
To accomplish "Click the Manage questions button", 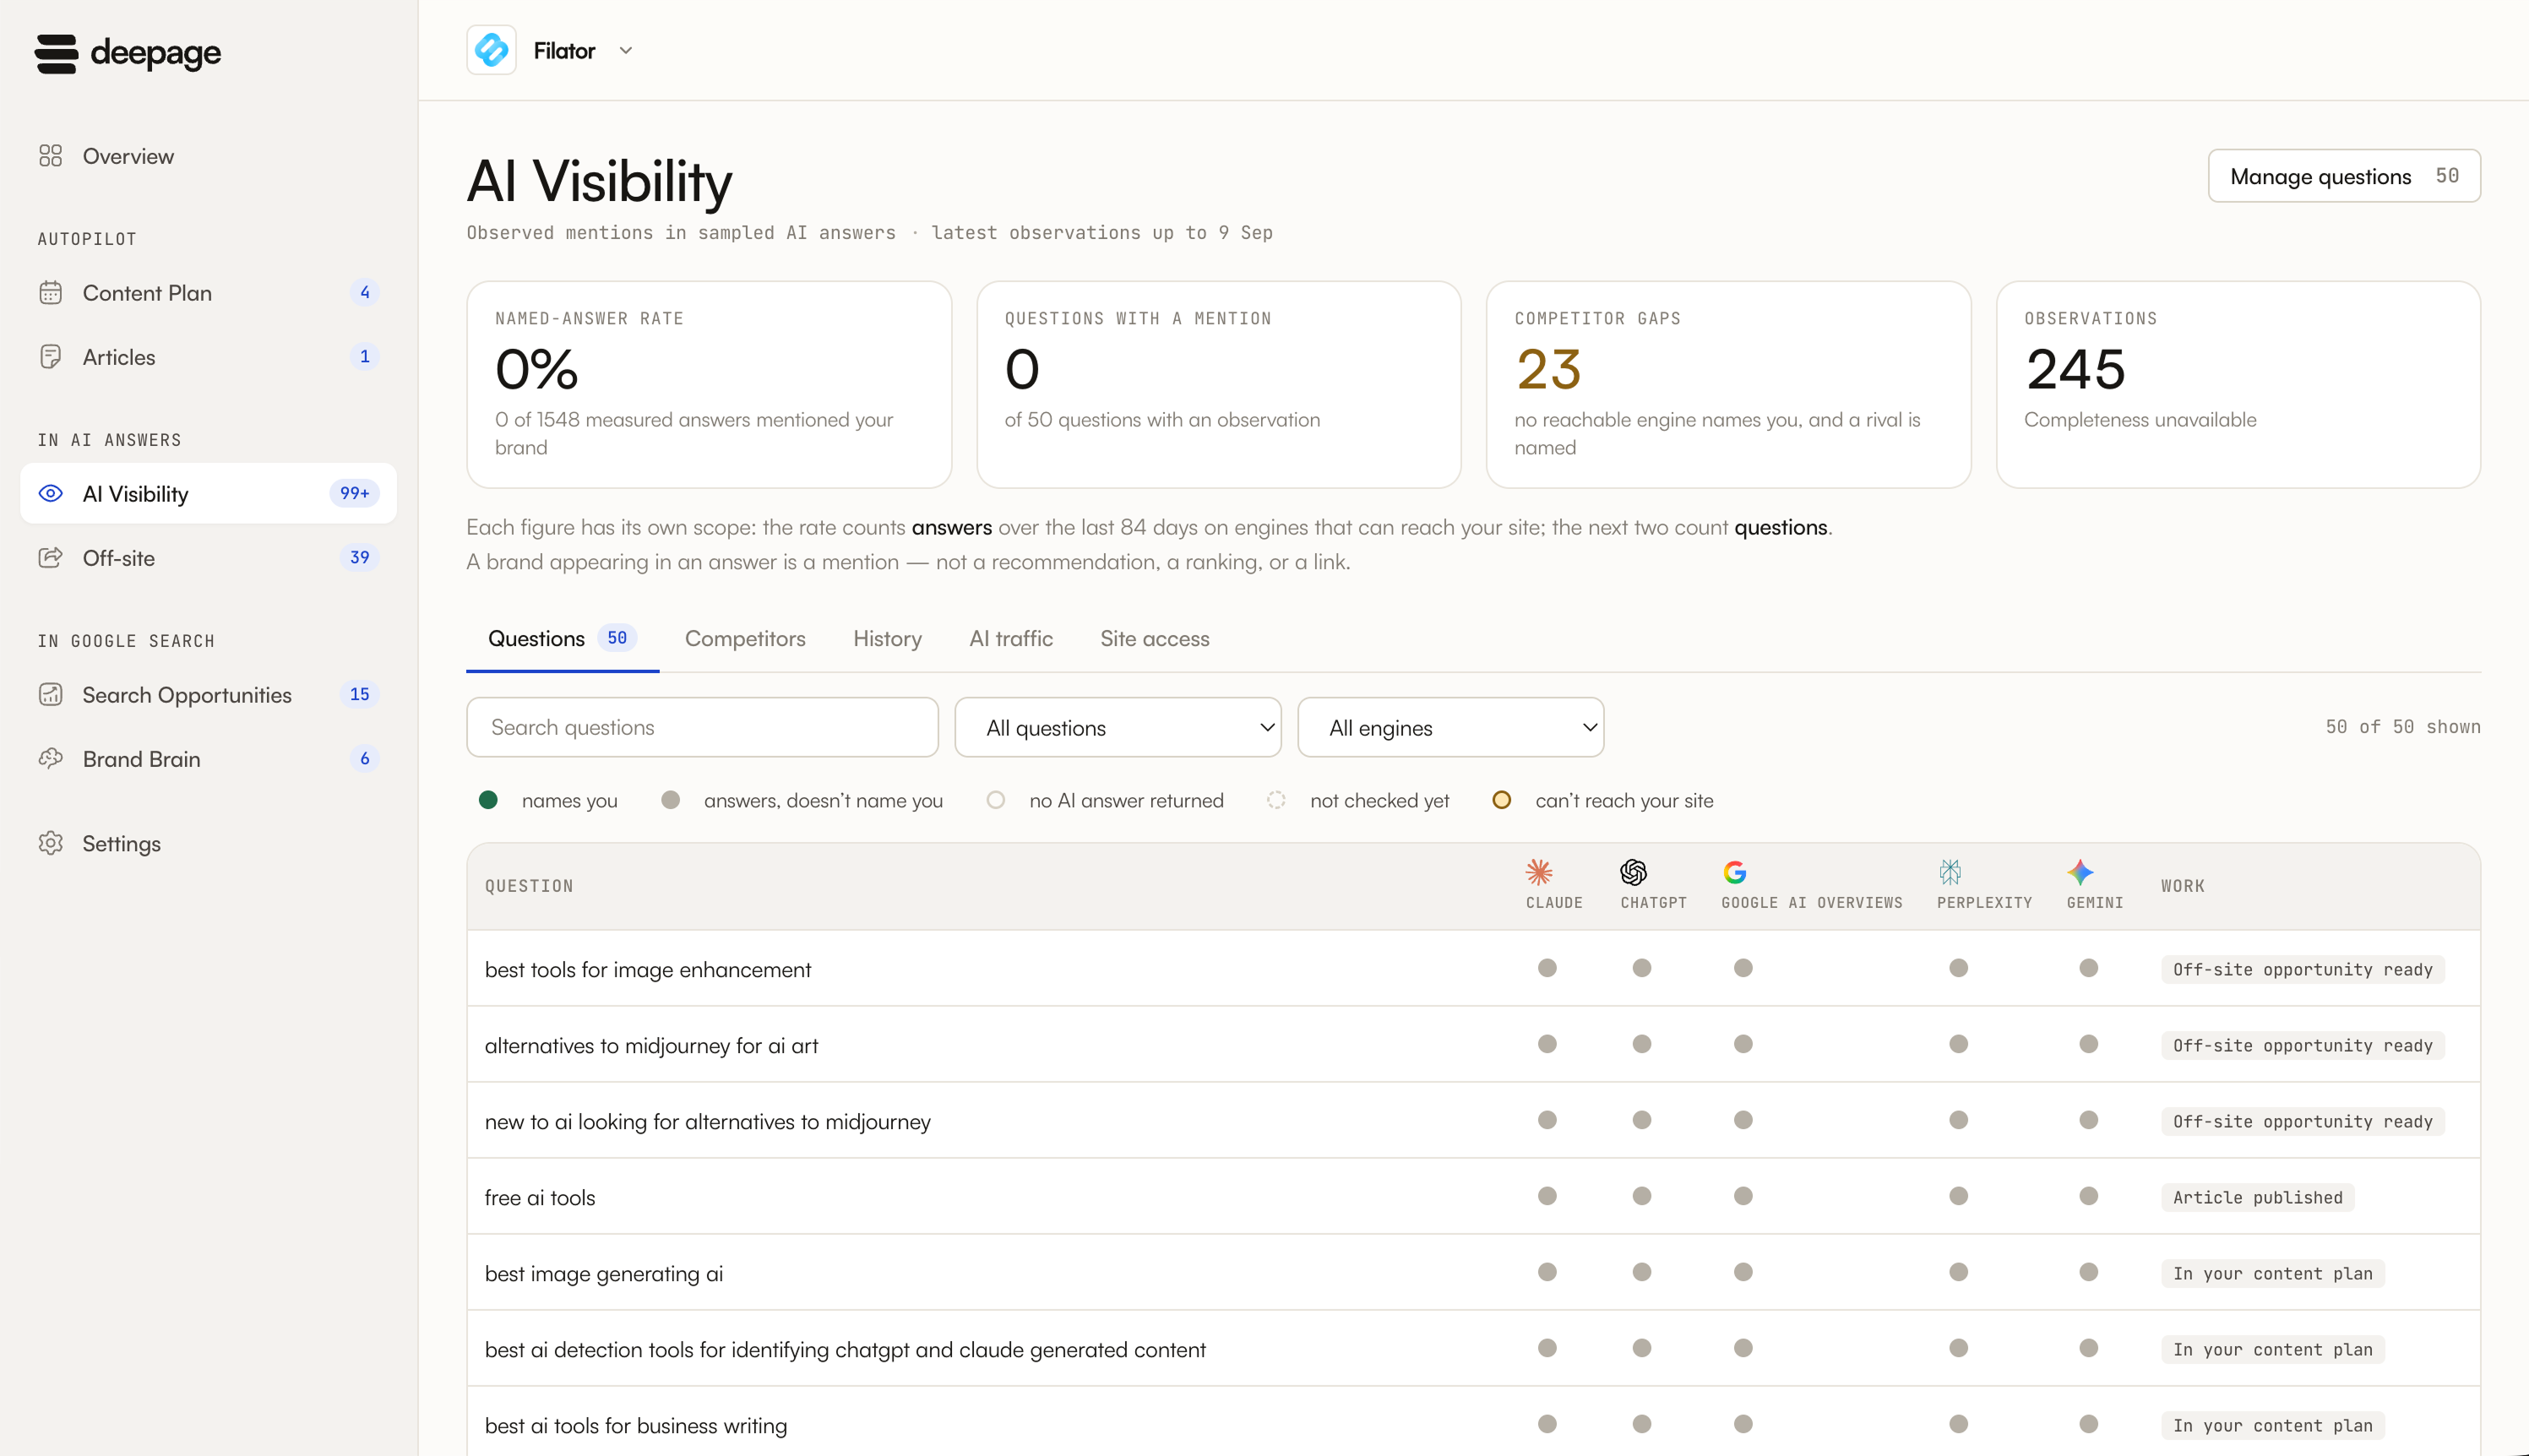I will tap(2344, 176).
